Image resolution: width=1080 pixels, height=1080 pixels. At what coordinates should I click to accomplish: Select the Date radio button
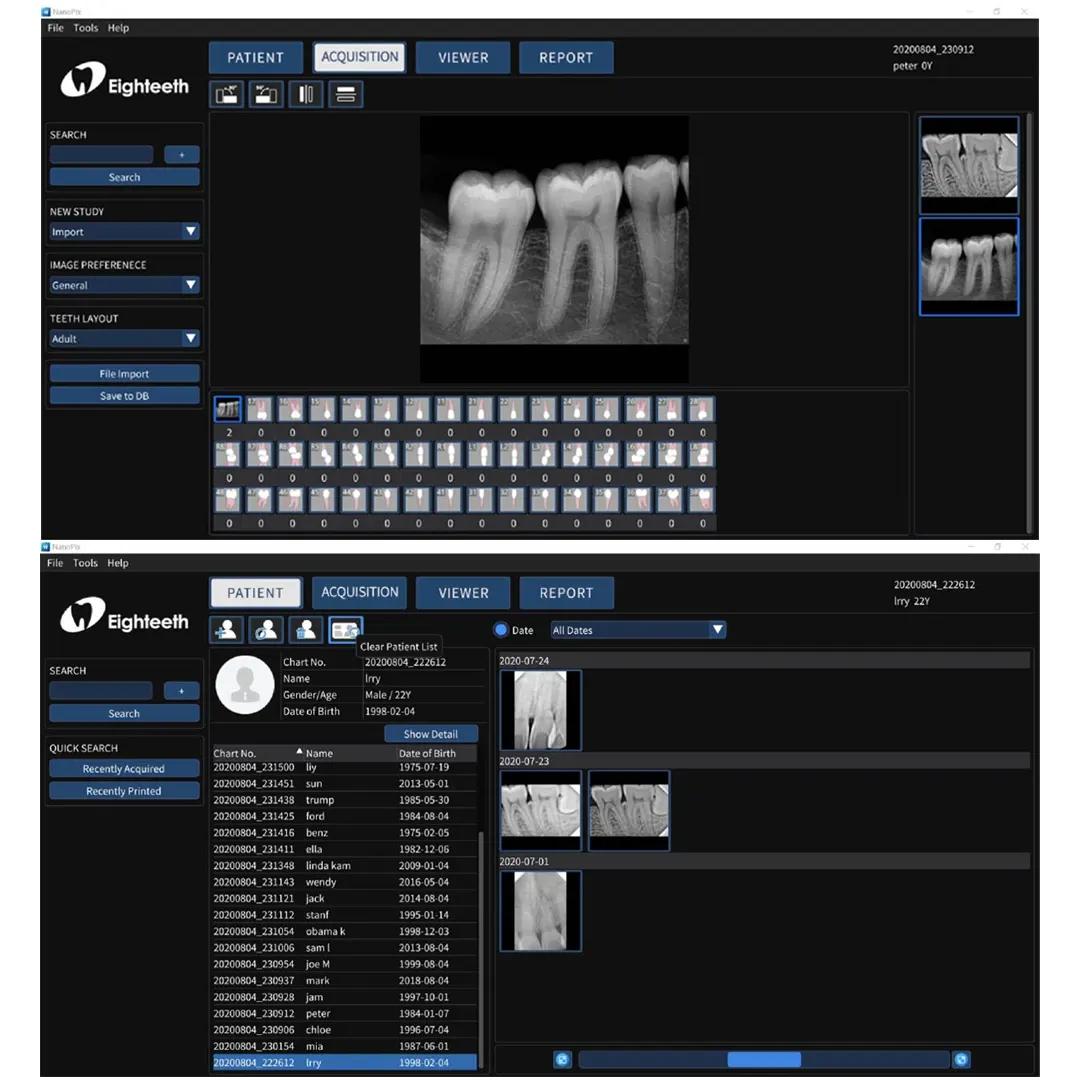[x=502, y=630]
